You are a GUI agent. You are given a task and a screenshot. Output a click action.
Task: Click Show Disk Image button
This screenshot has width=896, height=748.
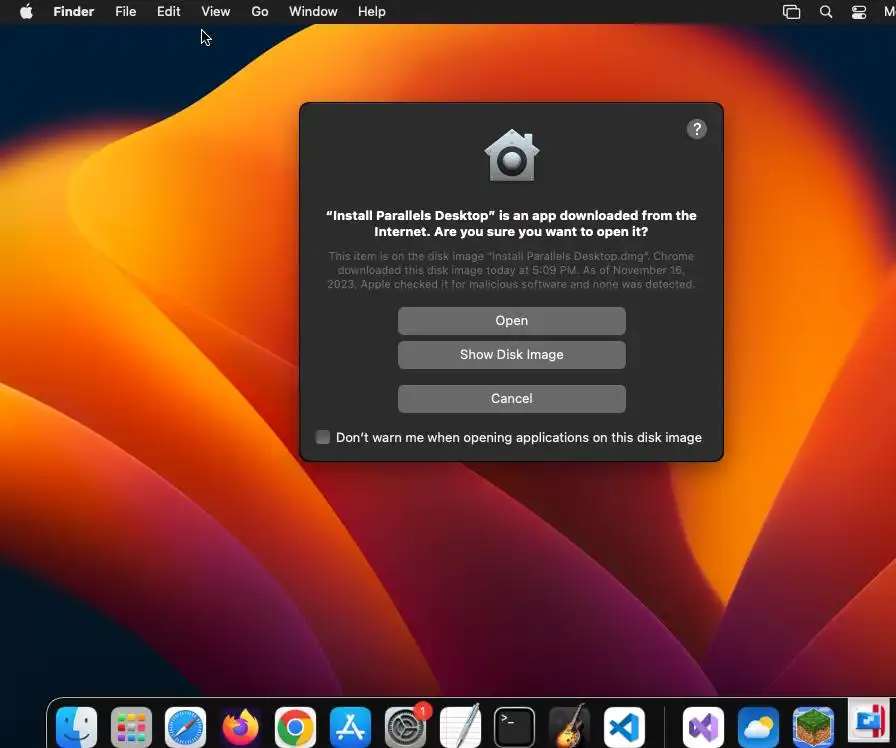(511, 355)
